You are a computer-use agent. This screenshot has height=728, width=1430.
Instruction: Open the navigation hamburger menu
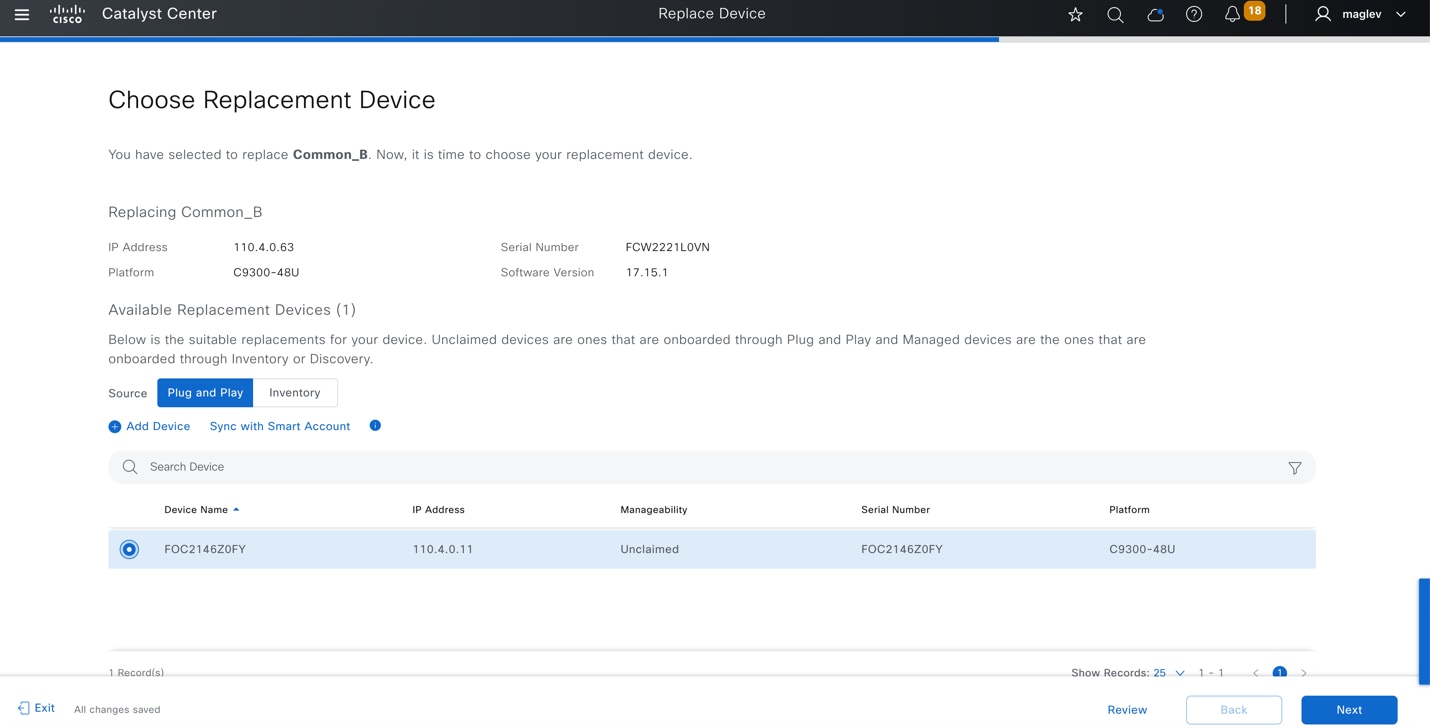coord(22,13)
